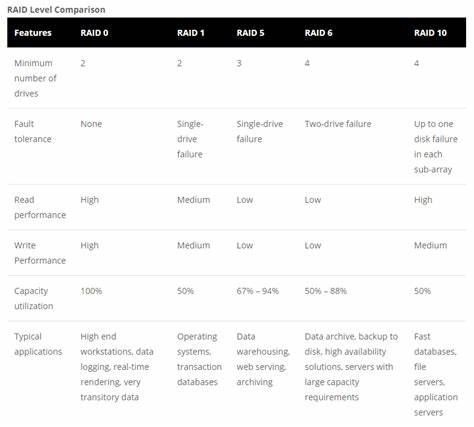Select the Write Performance row label
Viewport: 474px width, 427px height.
click(x=40, y=253)
